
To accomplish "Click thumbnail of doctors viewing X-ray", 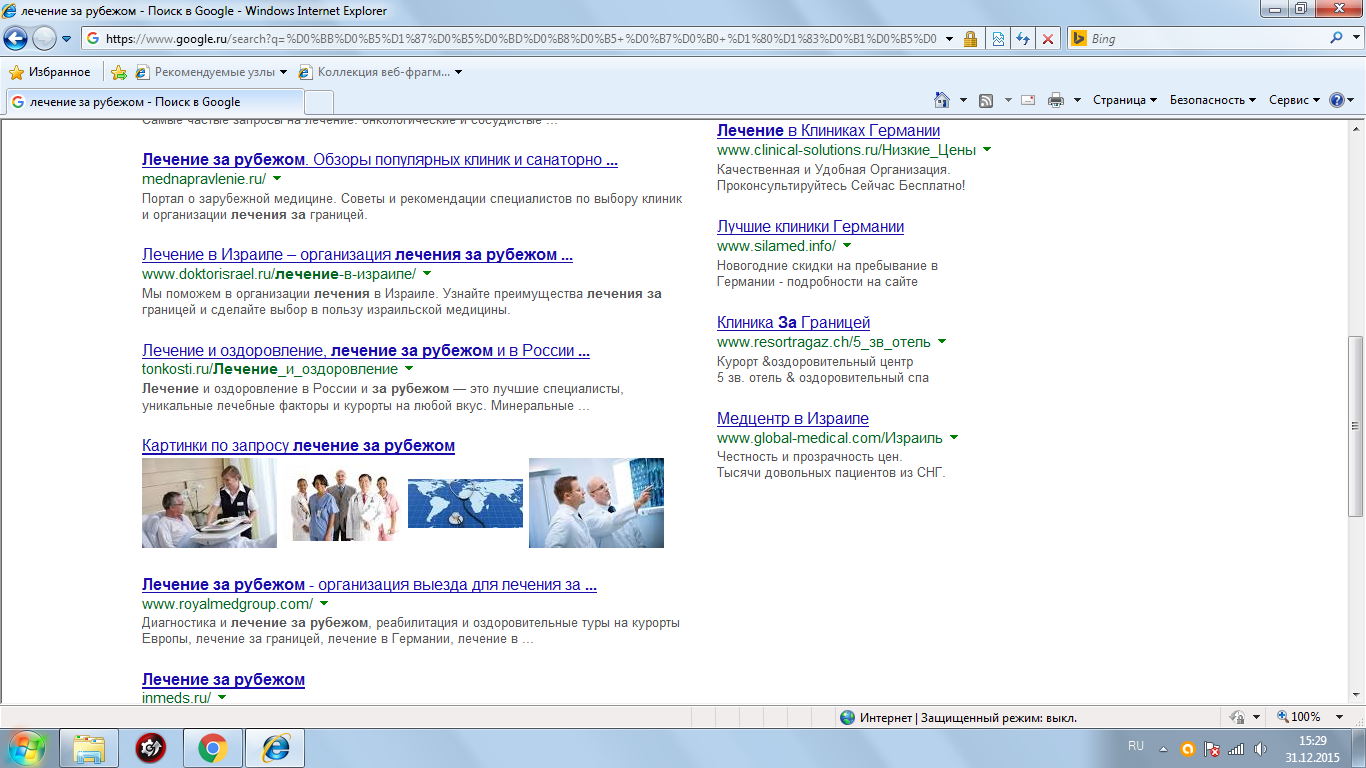I will [596, 503].
